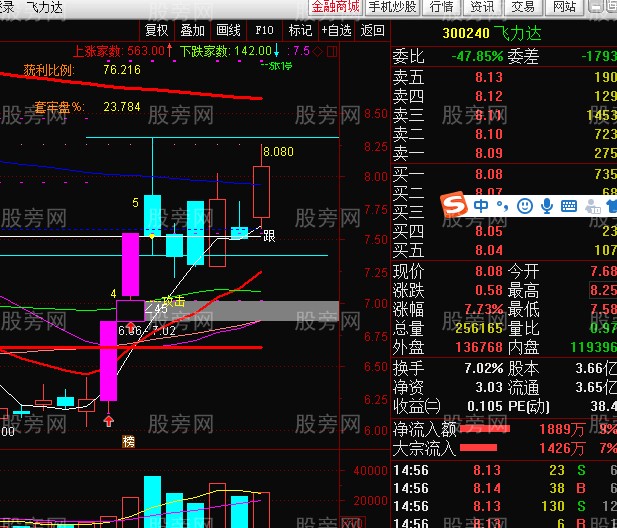Click the 攻击 signal label on chart

point(174,301)
